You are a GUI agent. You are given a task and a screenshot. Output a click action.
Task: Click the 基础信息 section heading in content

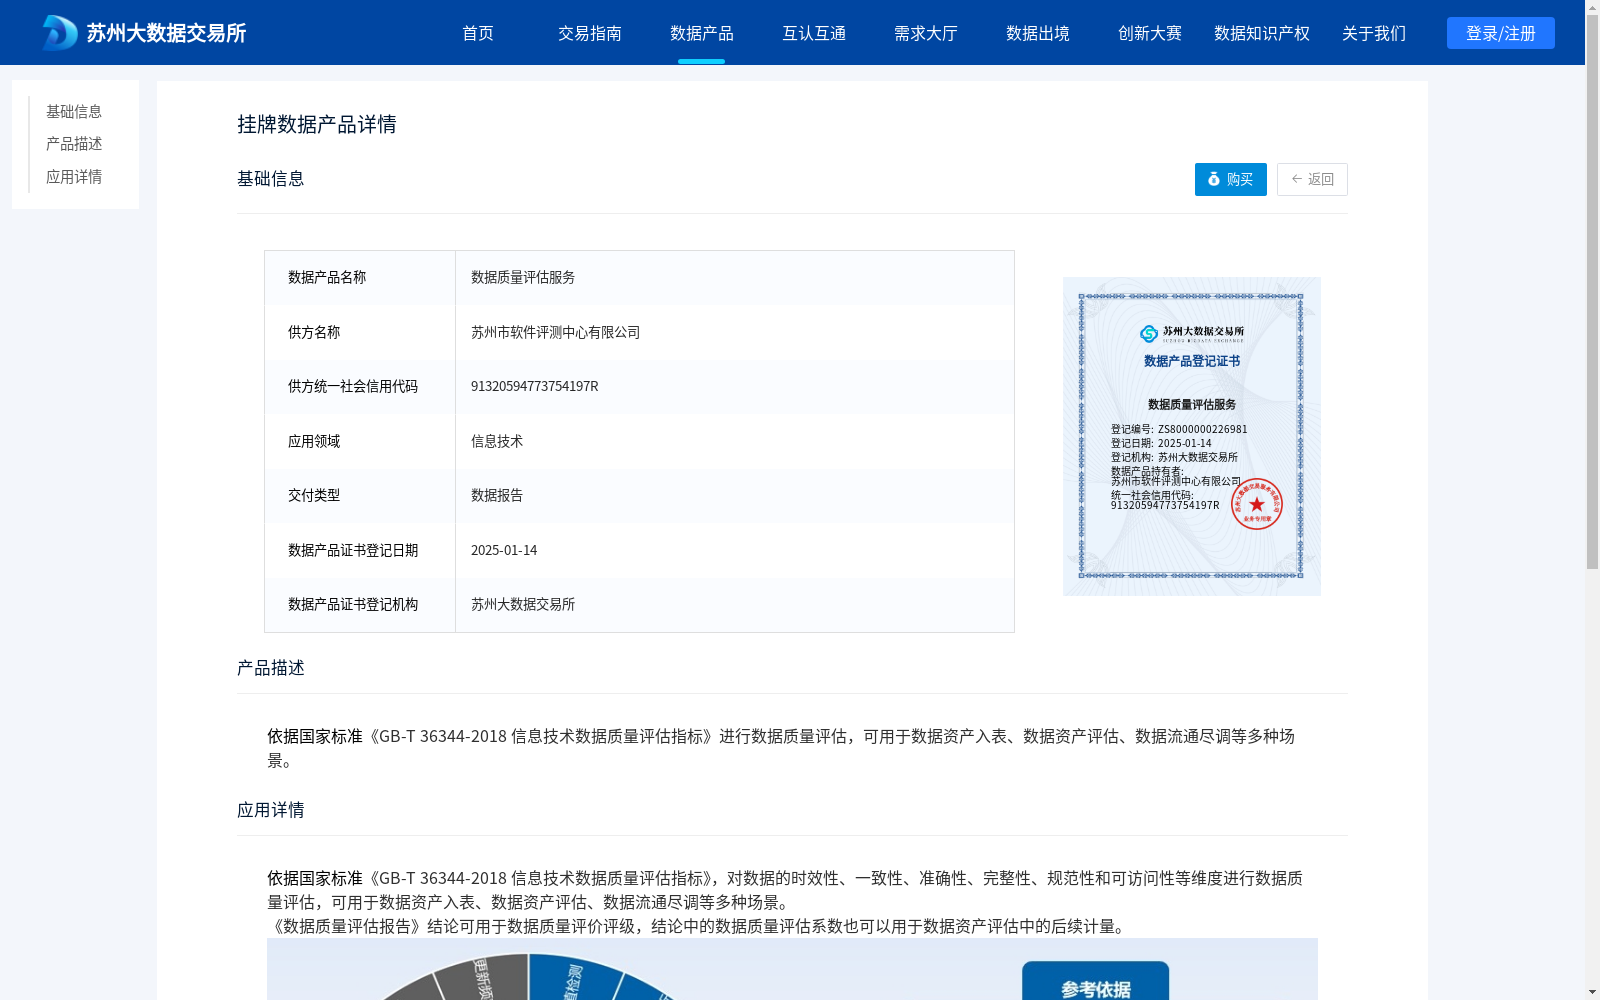[x=271, y=179]
